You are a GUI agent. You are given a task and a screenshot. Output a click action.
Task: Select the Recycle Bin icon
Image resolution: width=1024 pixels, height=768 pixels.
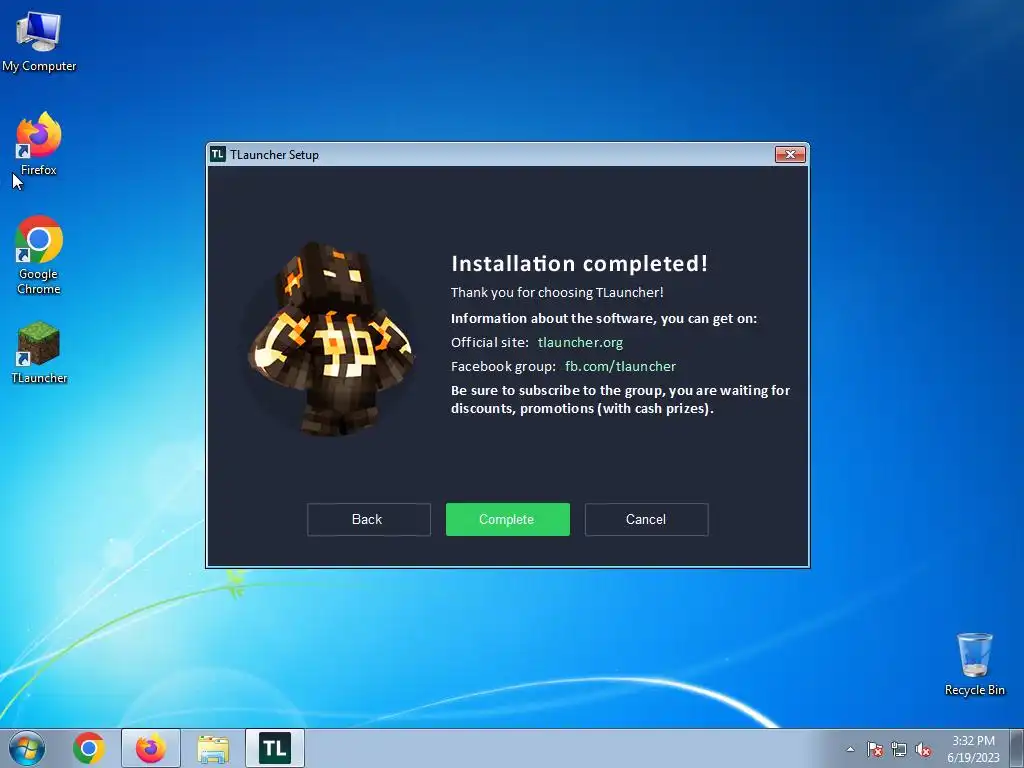click(974, 664)
